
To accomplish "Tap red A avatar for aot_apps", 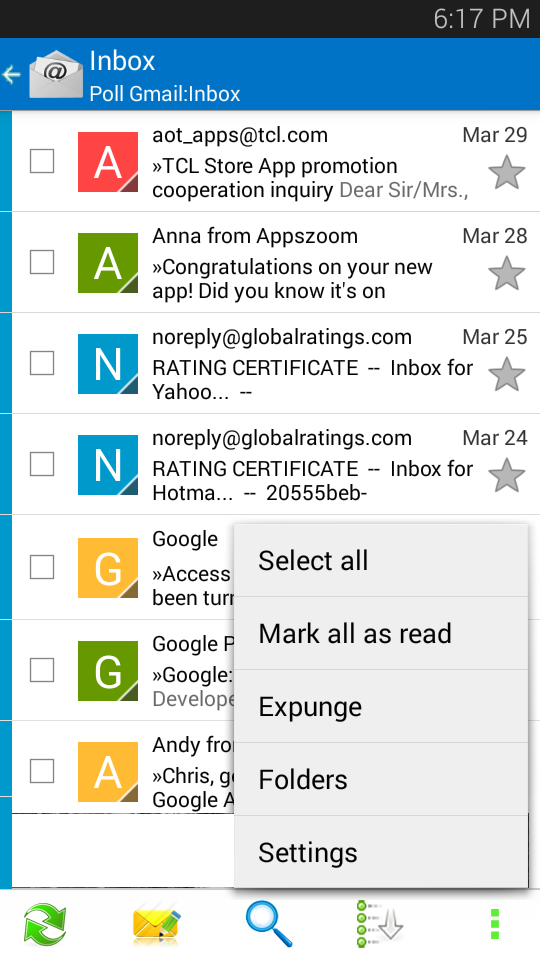I will (x=108, y=162).
